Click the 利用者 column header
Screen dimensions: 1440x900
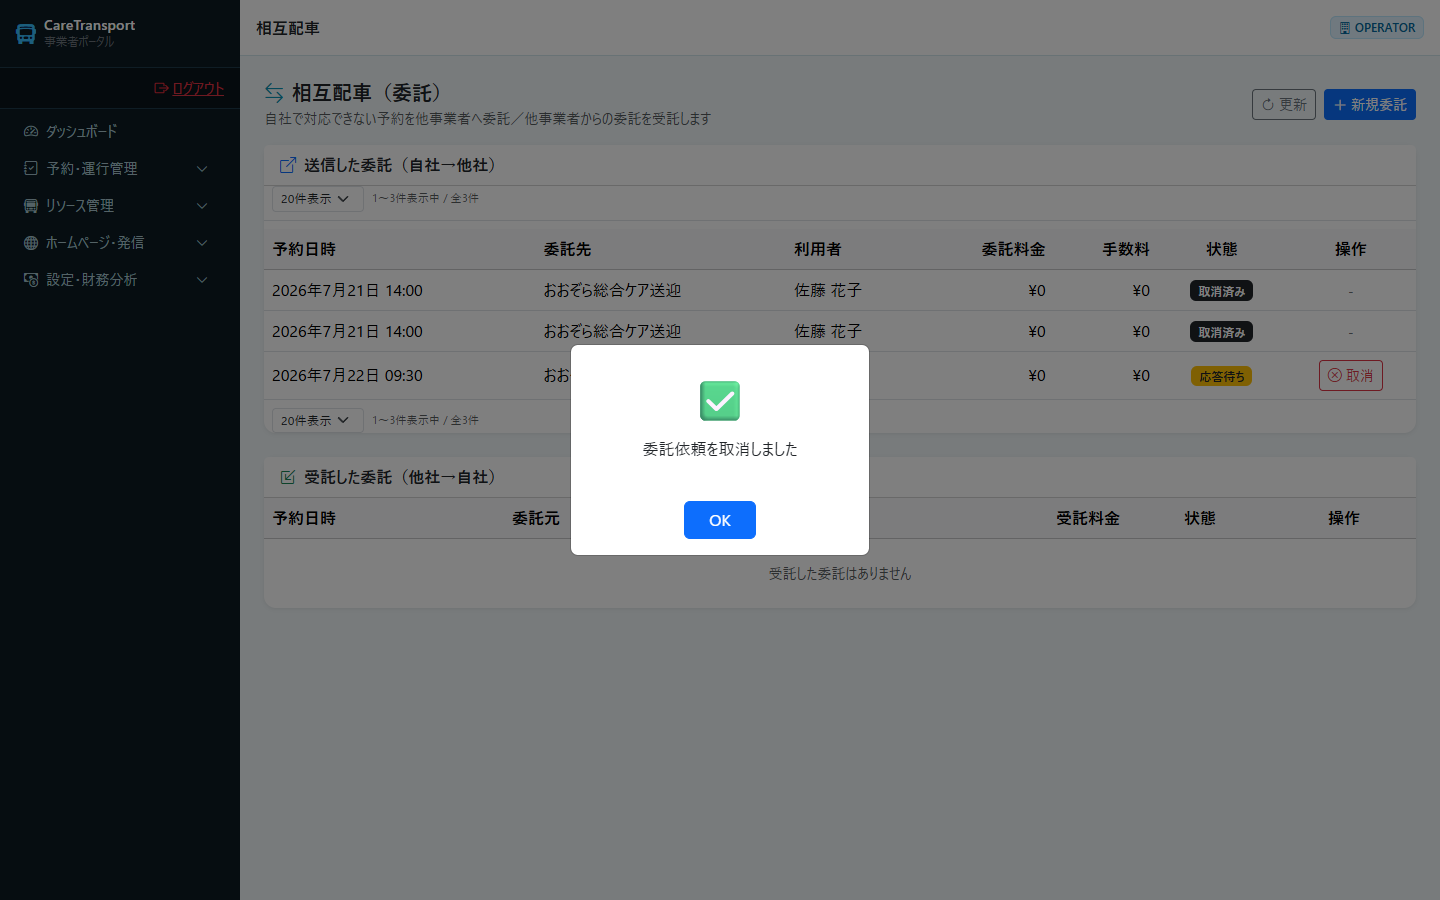click(818, 249)
